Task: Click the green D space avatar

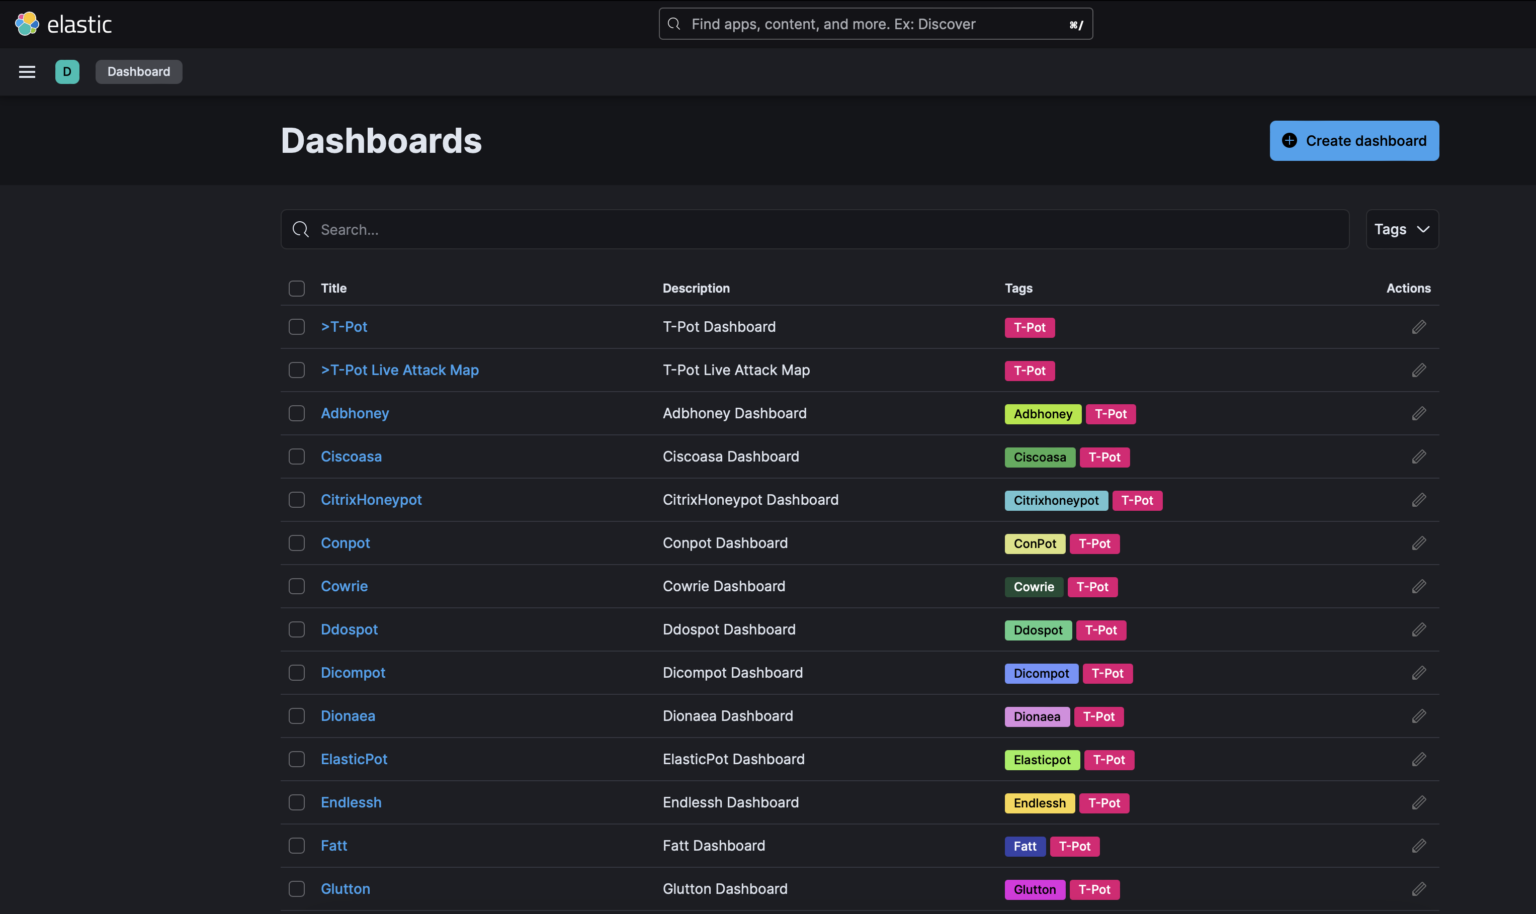Action: (67, 72)
